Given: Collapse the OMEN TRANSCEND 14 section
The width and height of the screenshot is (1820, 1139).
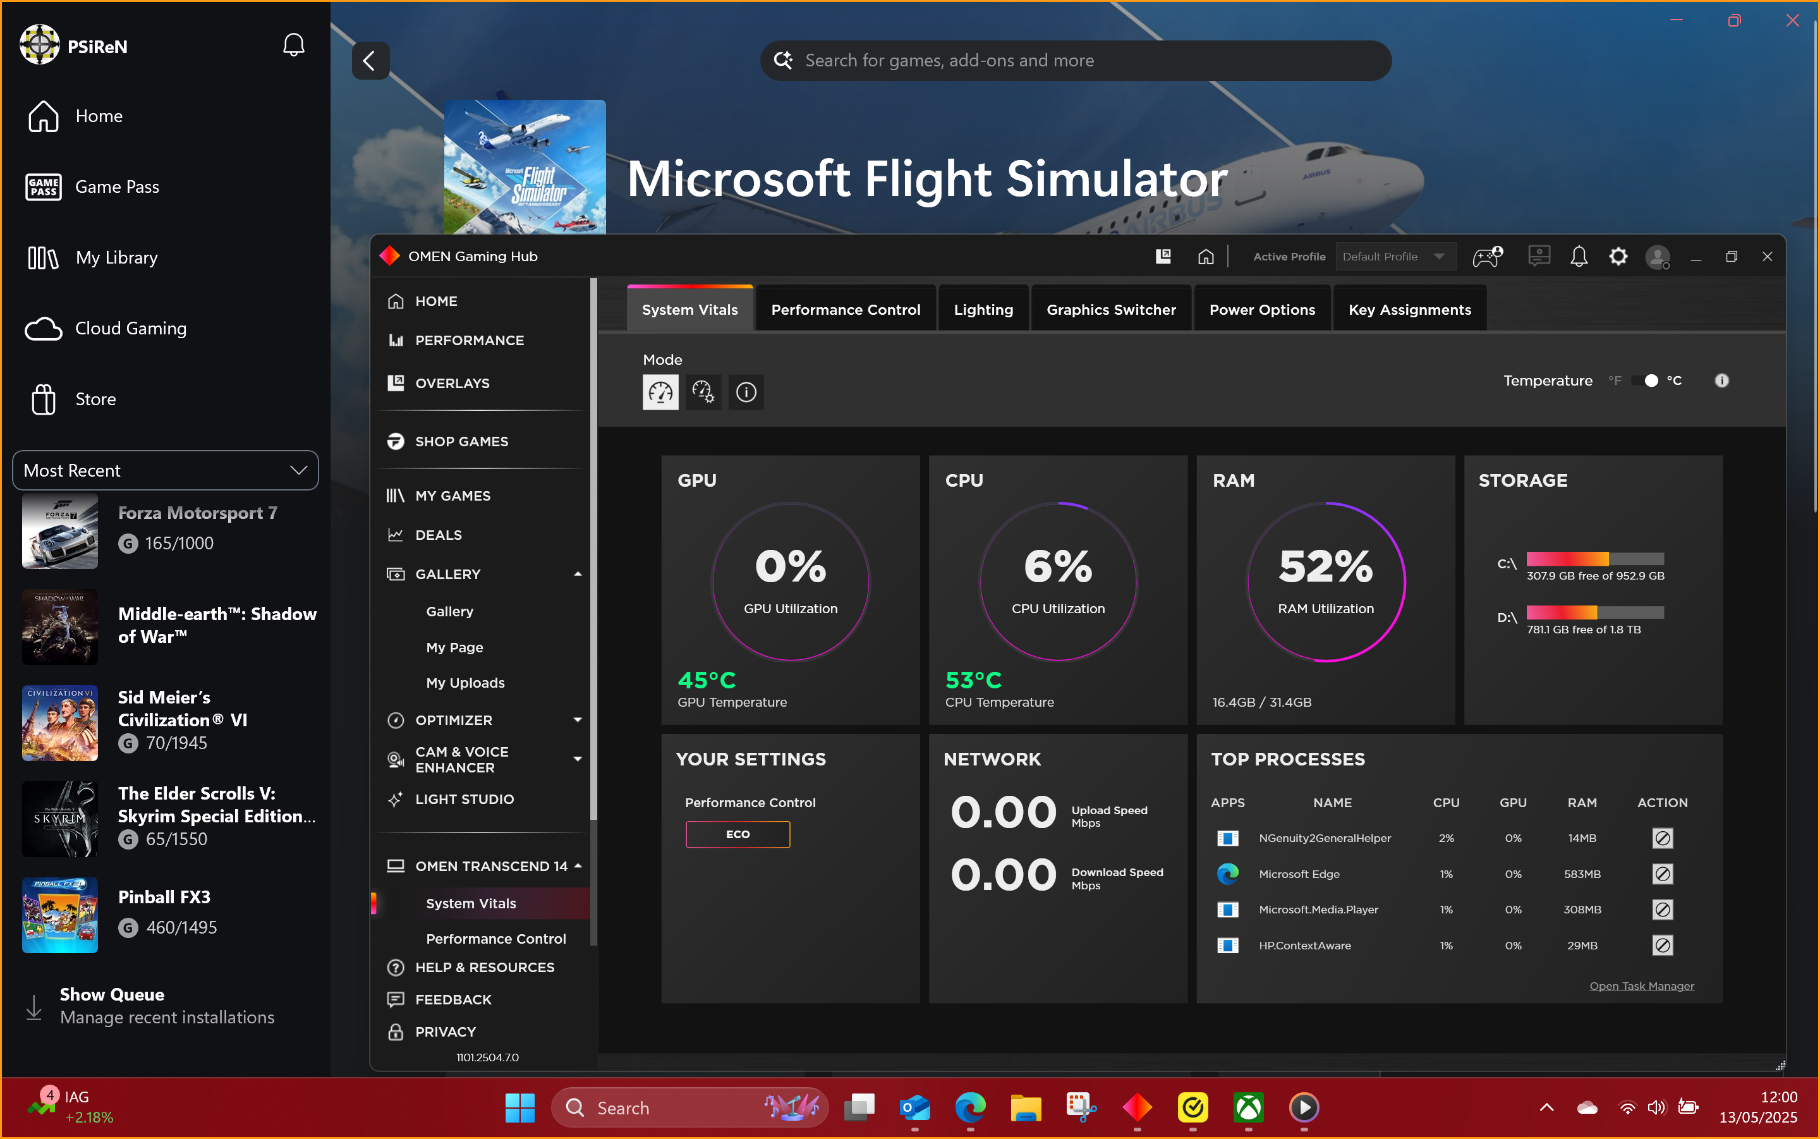Looking at the screenshot, I should tap(578, 867).
